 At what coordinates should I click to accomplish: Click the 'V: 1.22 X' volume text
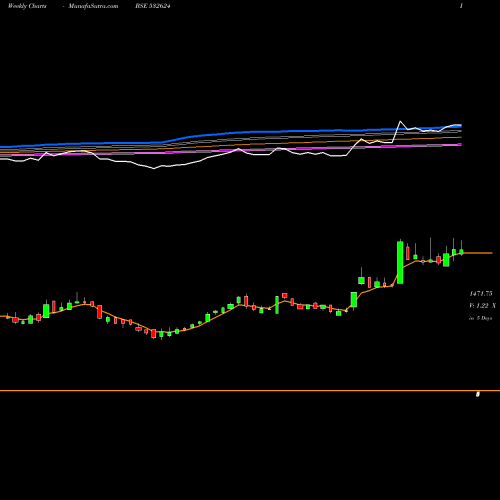[x=482, y=306]
